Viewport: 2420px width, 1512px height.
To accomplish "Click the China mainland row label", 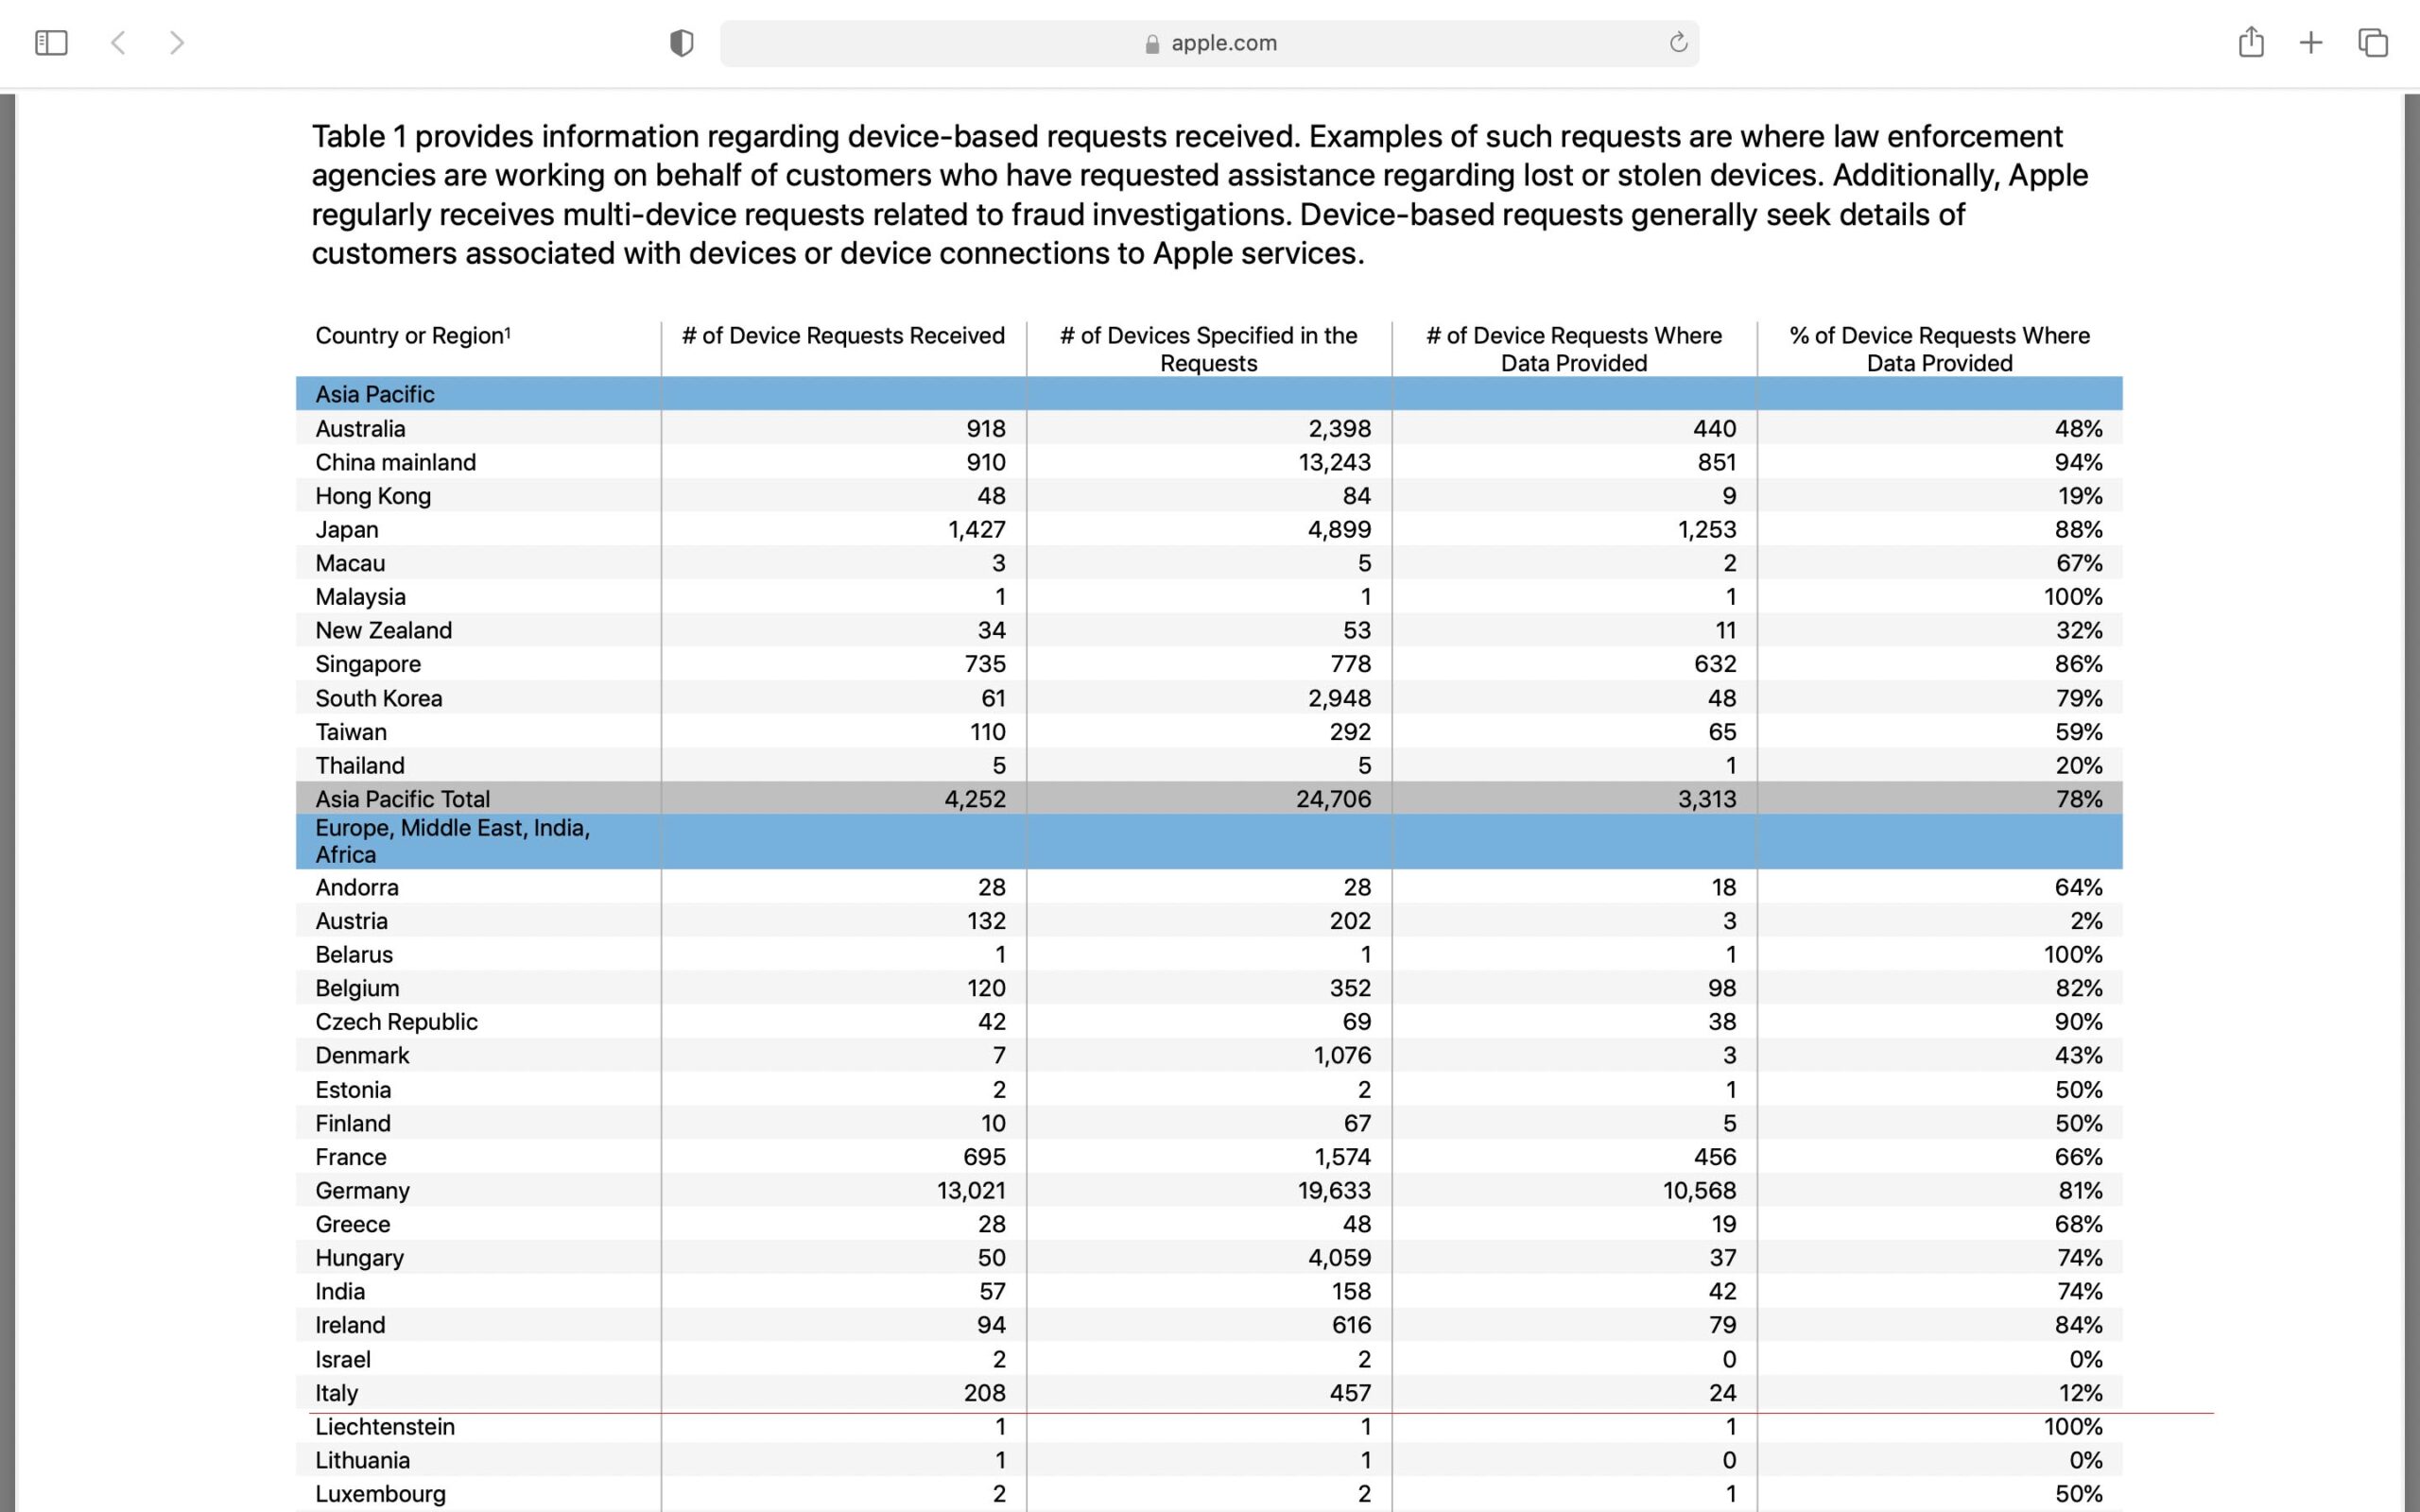I will tap(395, 462).
